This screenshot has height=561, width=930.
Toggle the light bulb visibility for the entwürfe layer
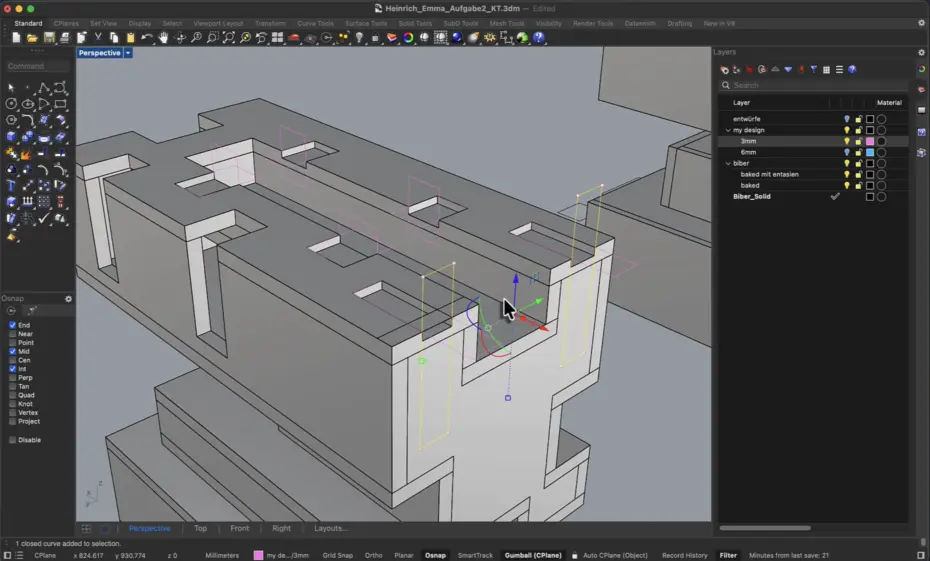[x=847, y=119]
